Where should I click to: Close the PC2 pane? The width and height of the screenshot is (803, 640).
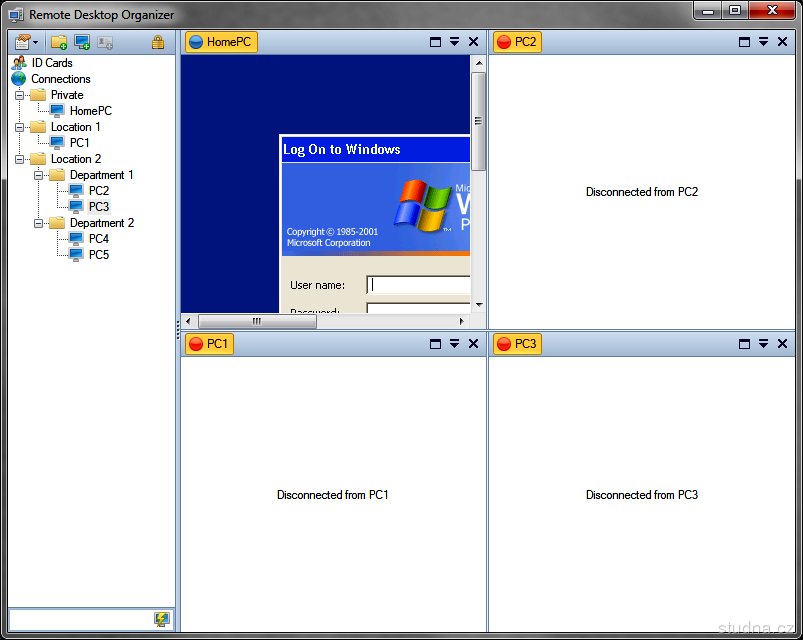click(x=783, y=42)
